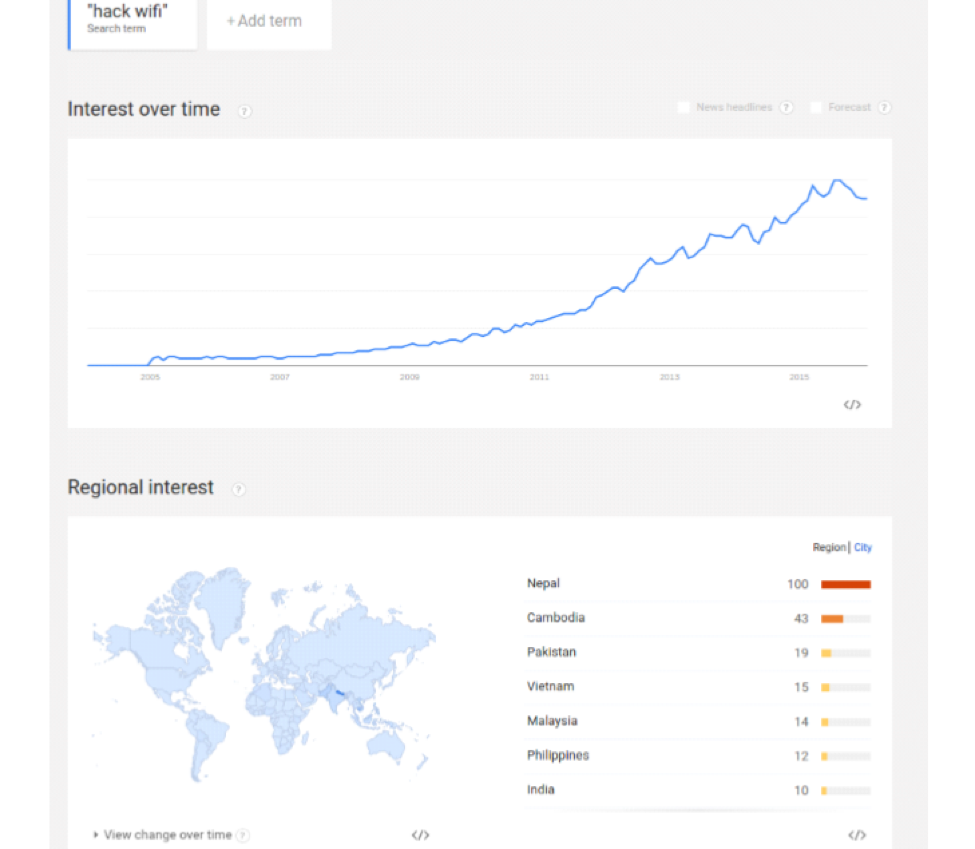Click the red Nepal interest bar
The width and height of the screenshot is (975, 849).
coord(846,584)
